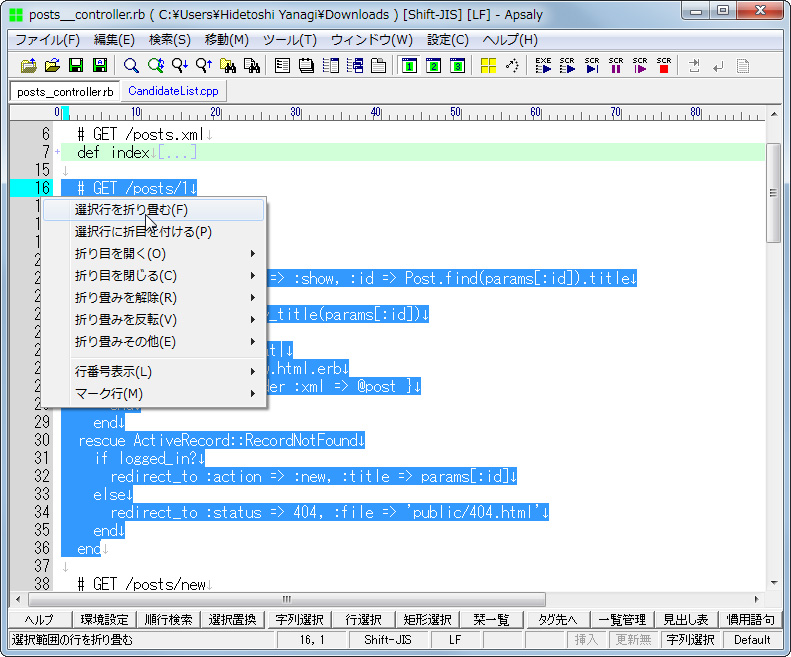Choose 選択行に折目を付ける(P) menu entry
The width and height of the screenshot is (791, 657).
point(153,232)
